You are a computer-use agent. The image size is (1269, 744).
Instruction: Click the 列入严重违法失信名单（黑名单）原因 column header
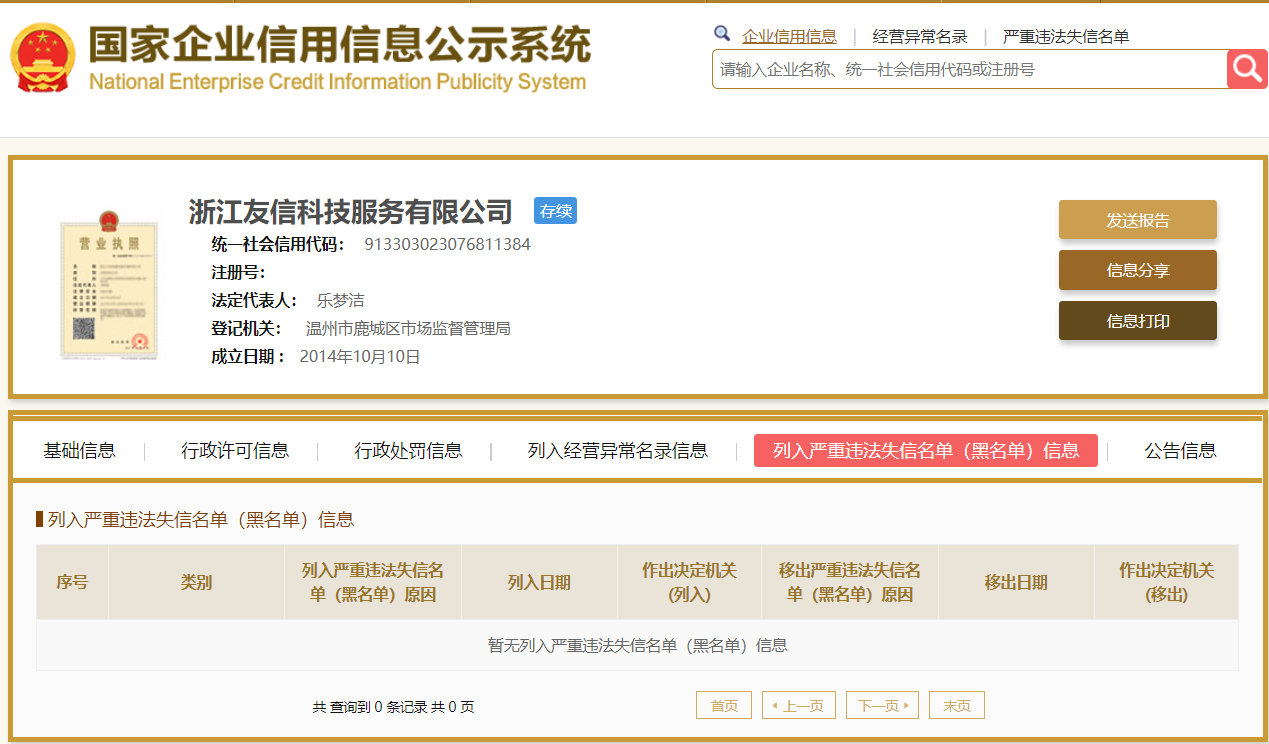pos(373,582)
